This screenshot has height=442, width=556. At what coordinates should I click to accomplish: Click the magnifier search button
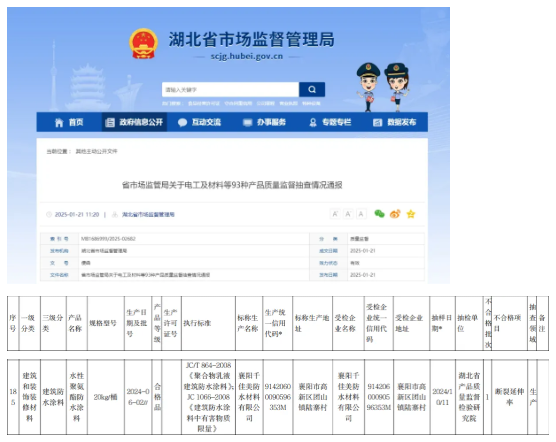point(312,89)
